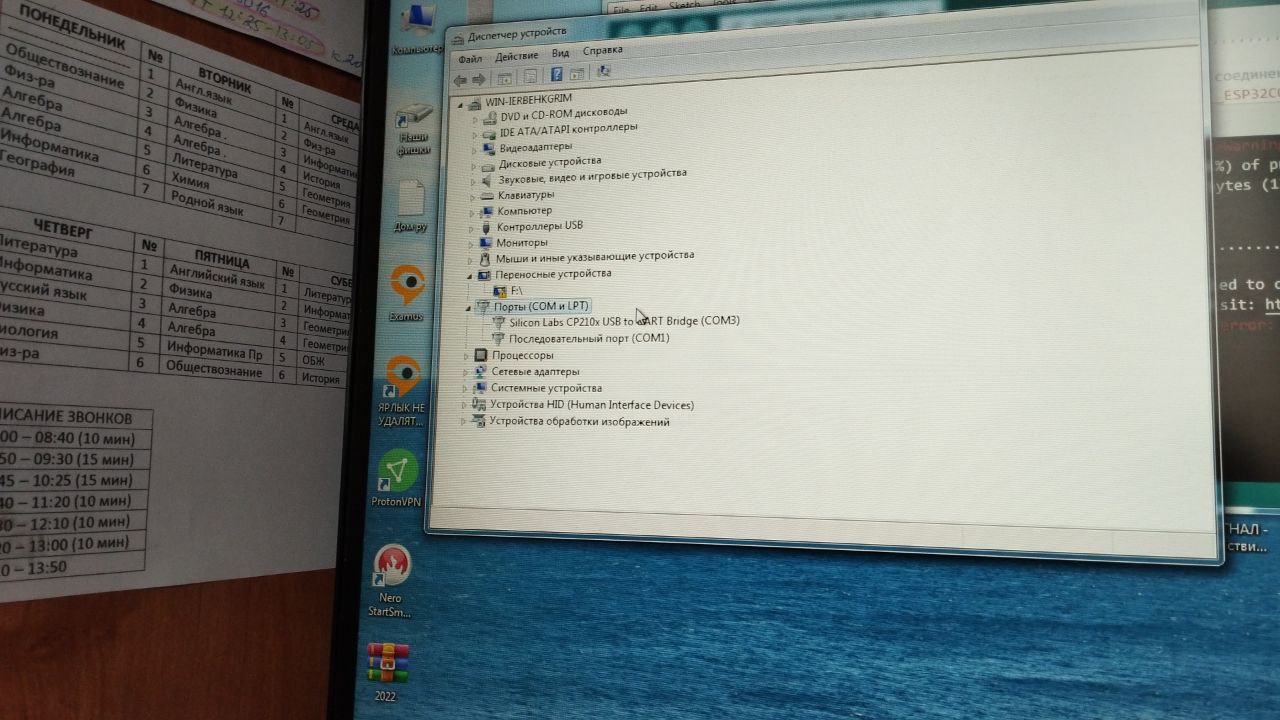Expand DVD и CD-ROM дисководы
The height and width of the screenshot is (720, 1280).
pos(476,119)
